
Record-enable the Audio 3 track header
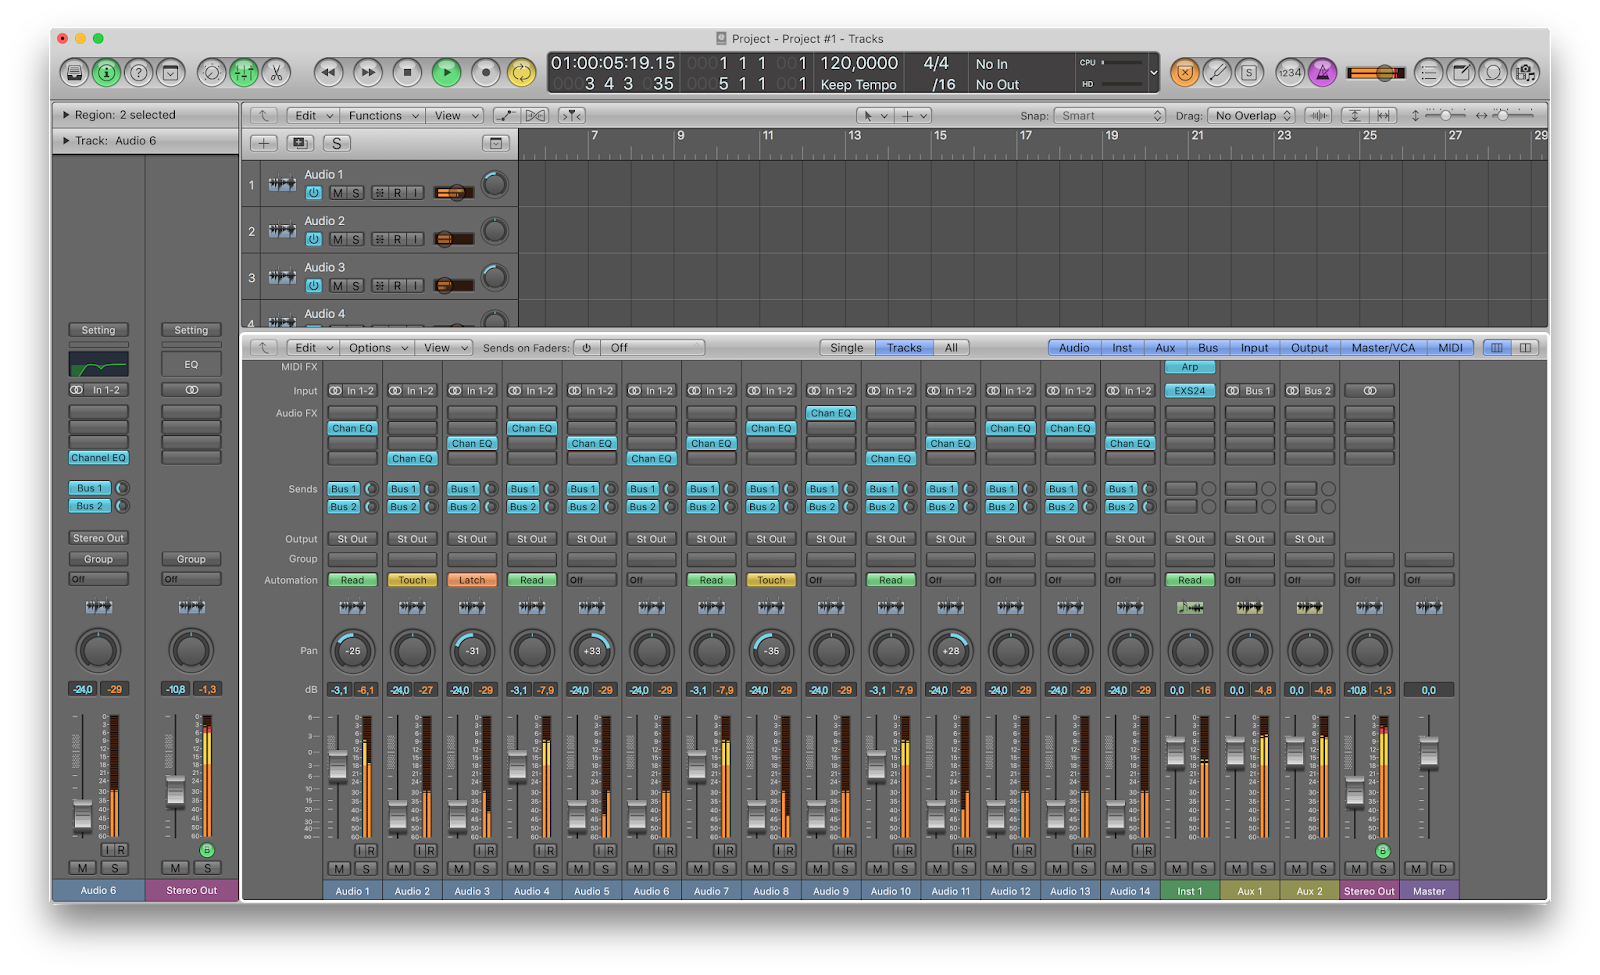coord(397,286)
